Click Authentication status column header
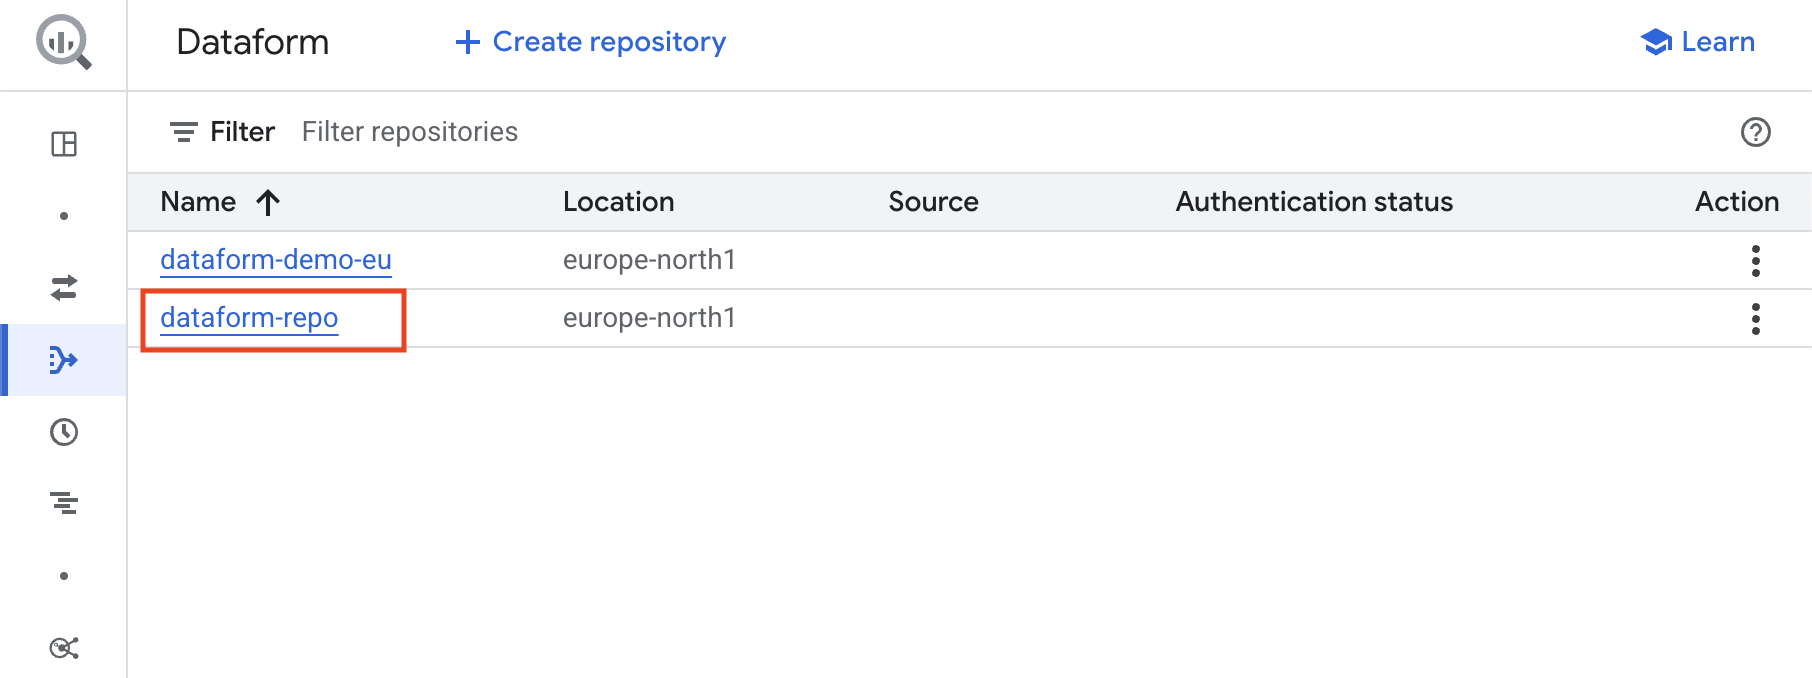Viewport: 1812px width, 678px height. point(1314,202)
